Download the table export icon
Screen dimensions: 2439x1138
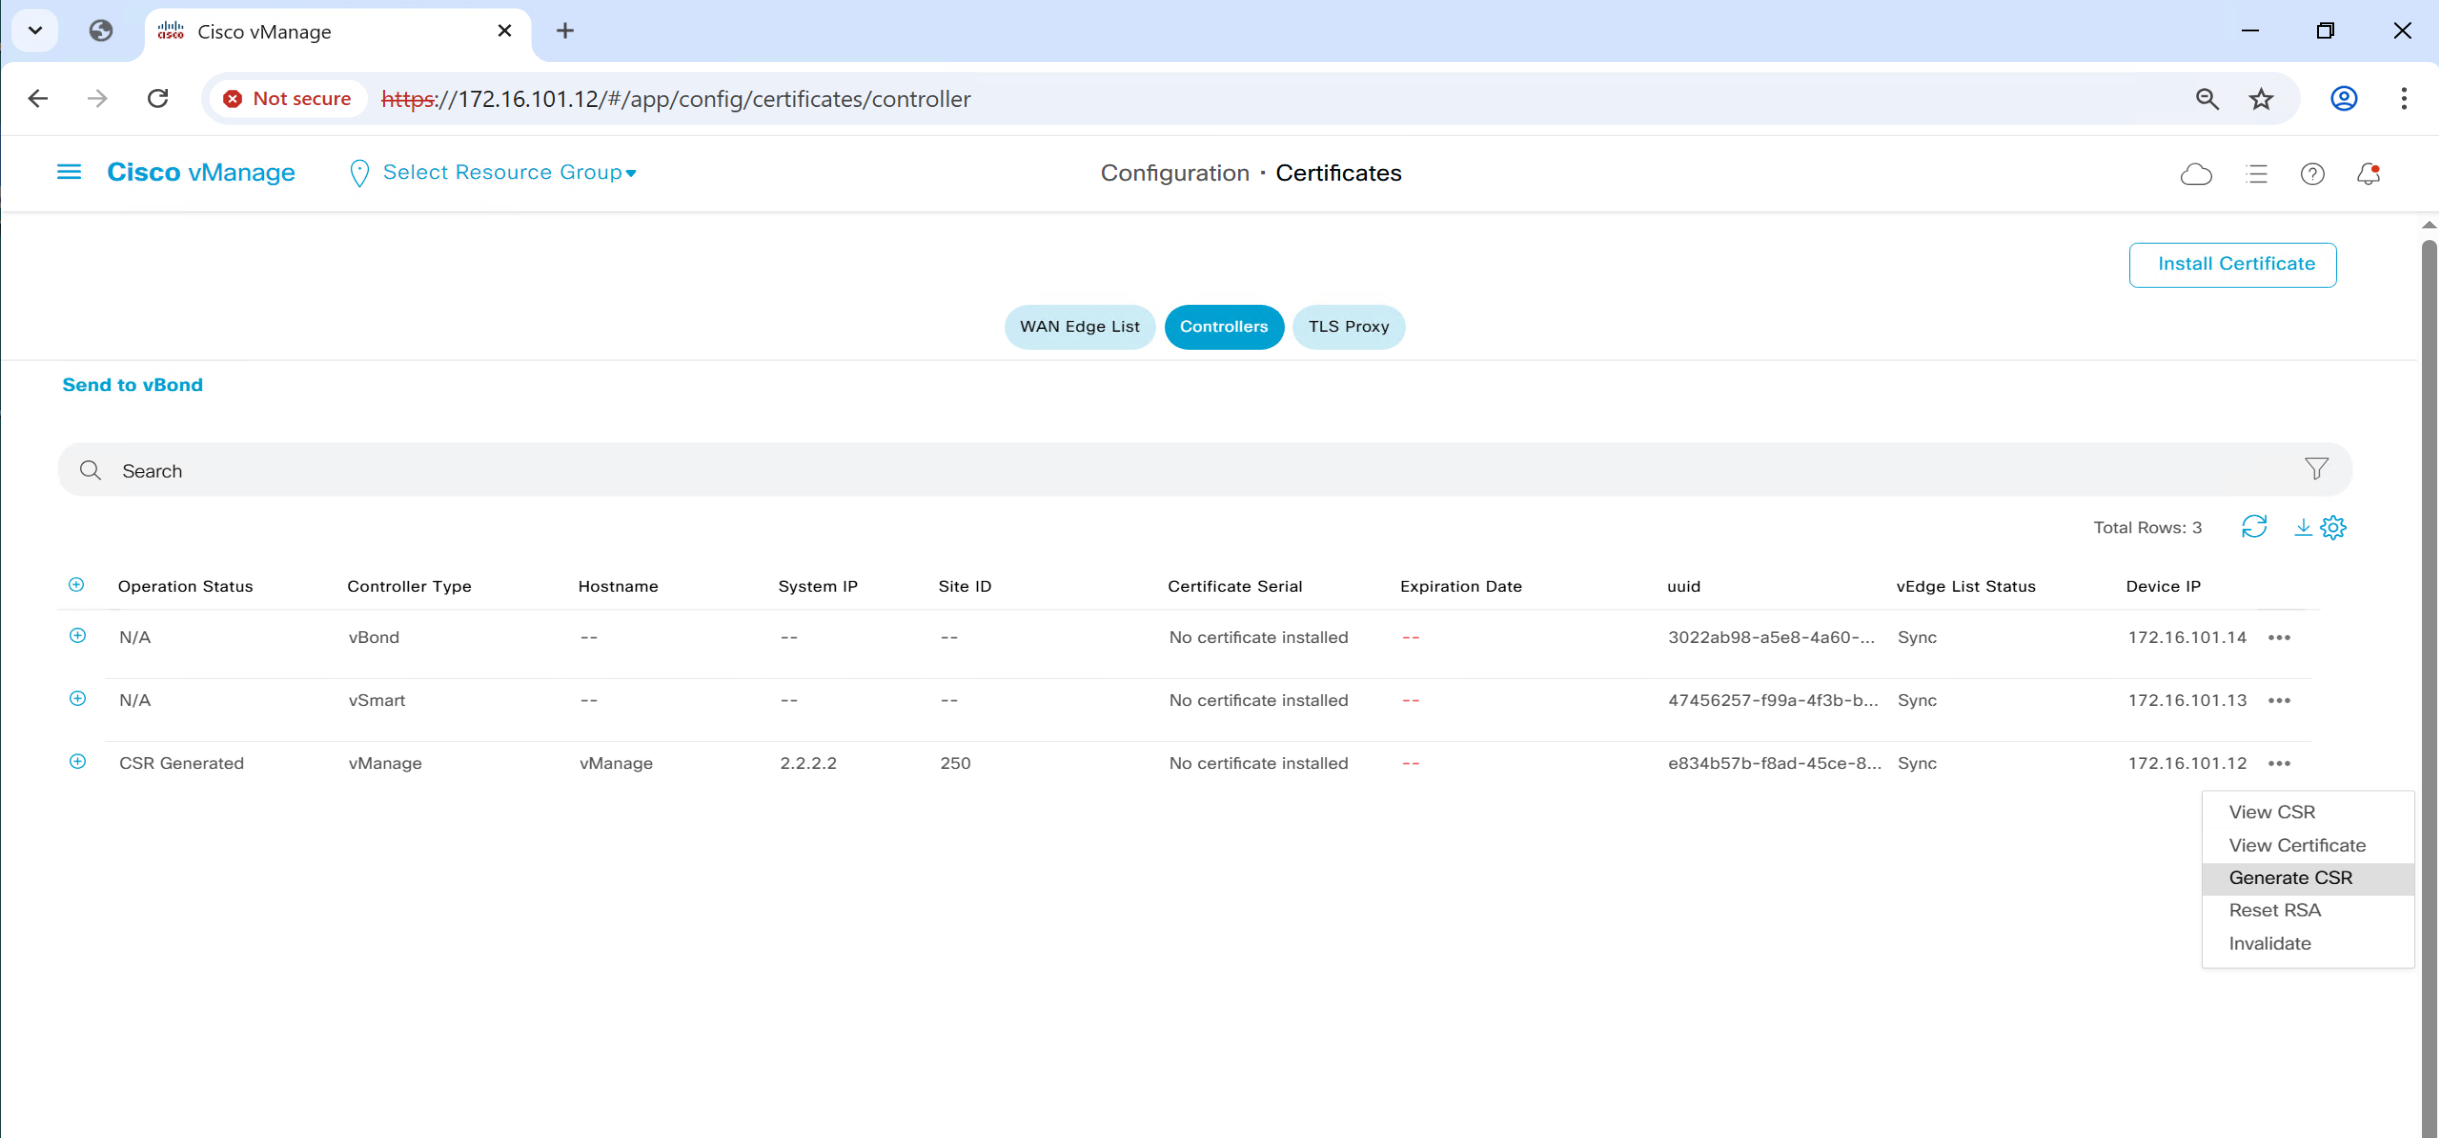click(2302, 527)
